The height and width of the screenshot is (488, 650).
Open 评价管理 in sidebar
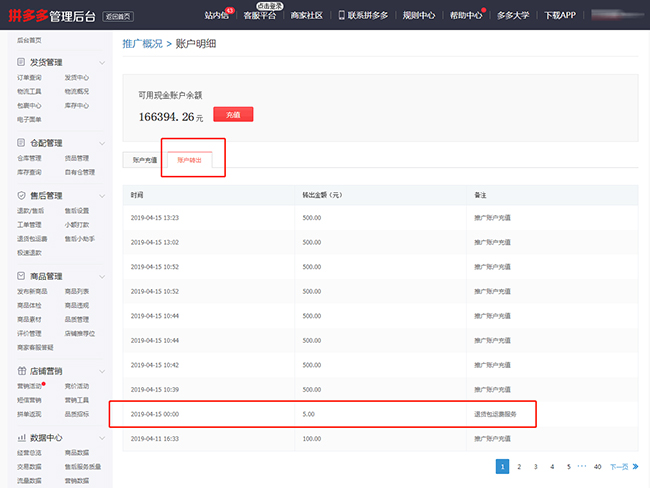point(29,333)
